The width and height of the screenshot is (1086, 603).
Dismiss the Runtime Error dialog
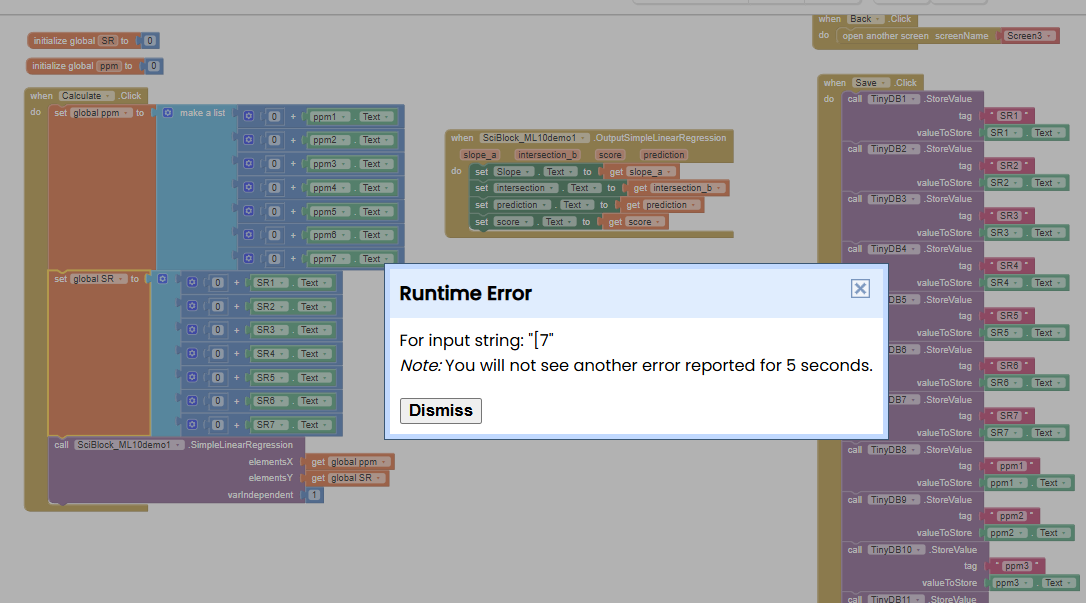(440, 411)
